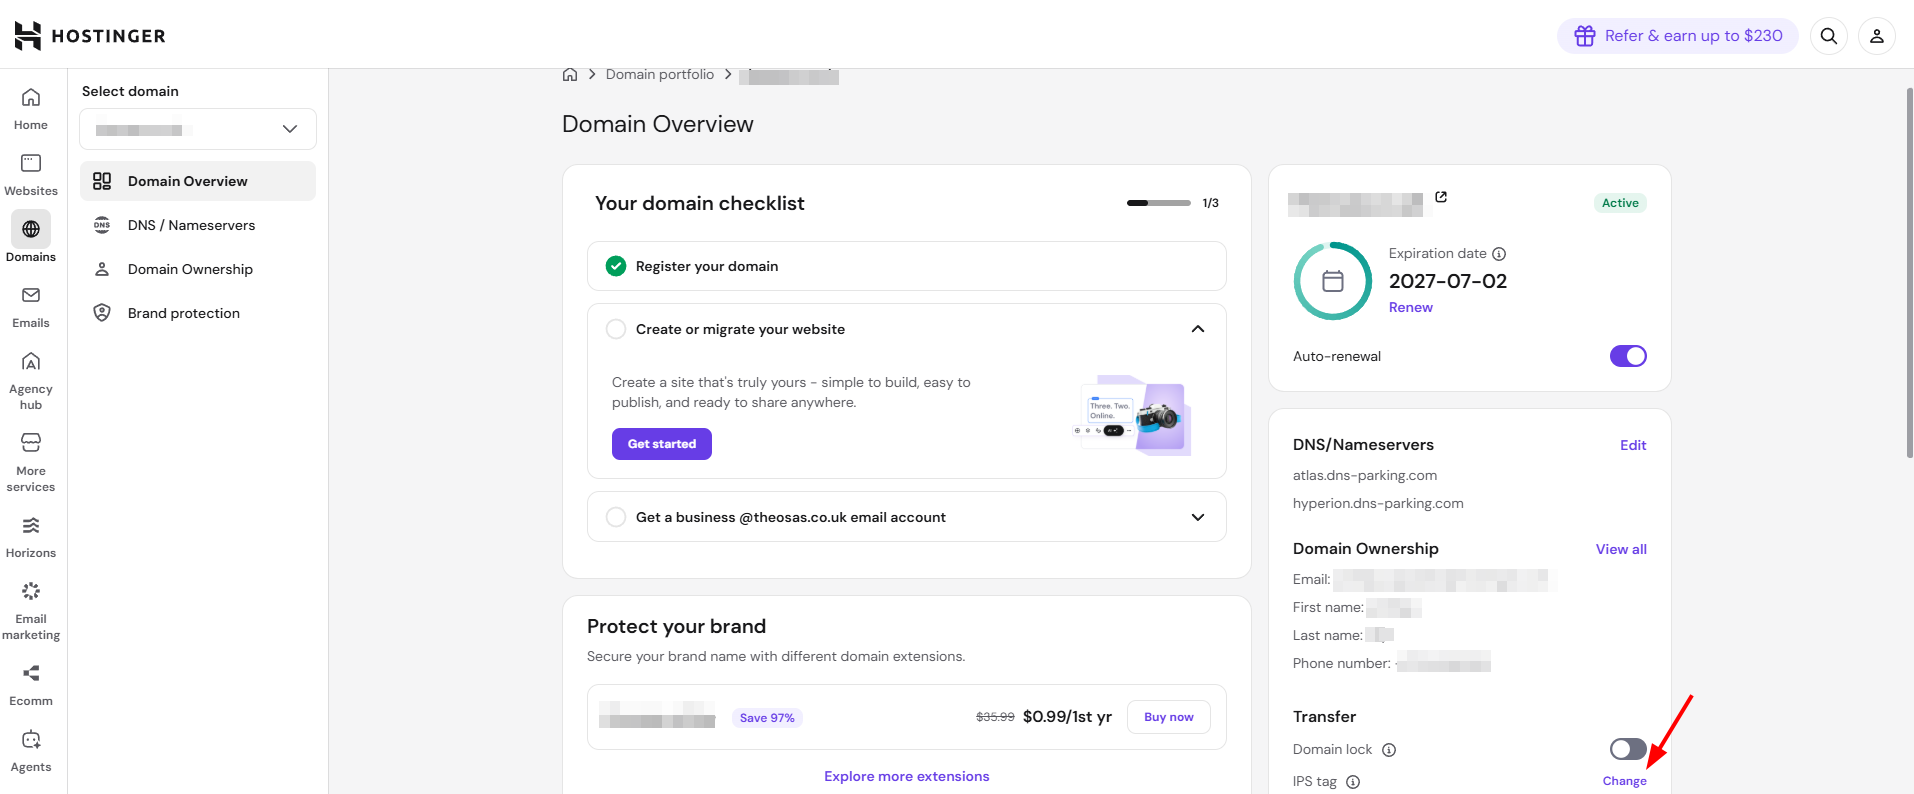1914x794 pixels.
Task: Click the breadcrumb home icon
Action: coord(570,74)
